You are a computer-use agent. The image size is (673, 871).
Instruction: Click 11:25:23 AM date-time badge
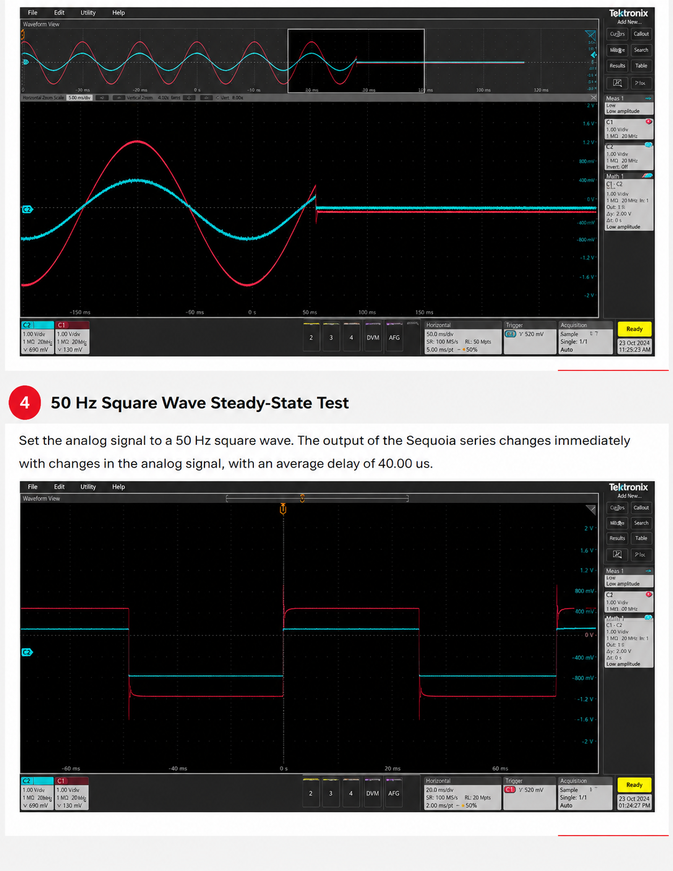634,346
